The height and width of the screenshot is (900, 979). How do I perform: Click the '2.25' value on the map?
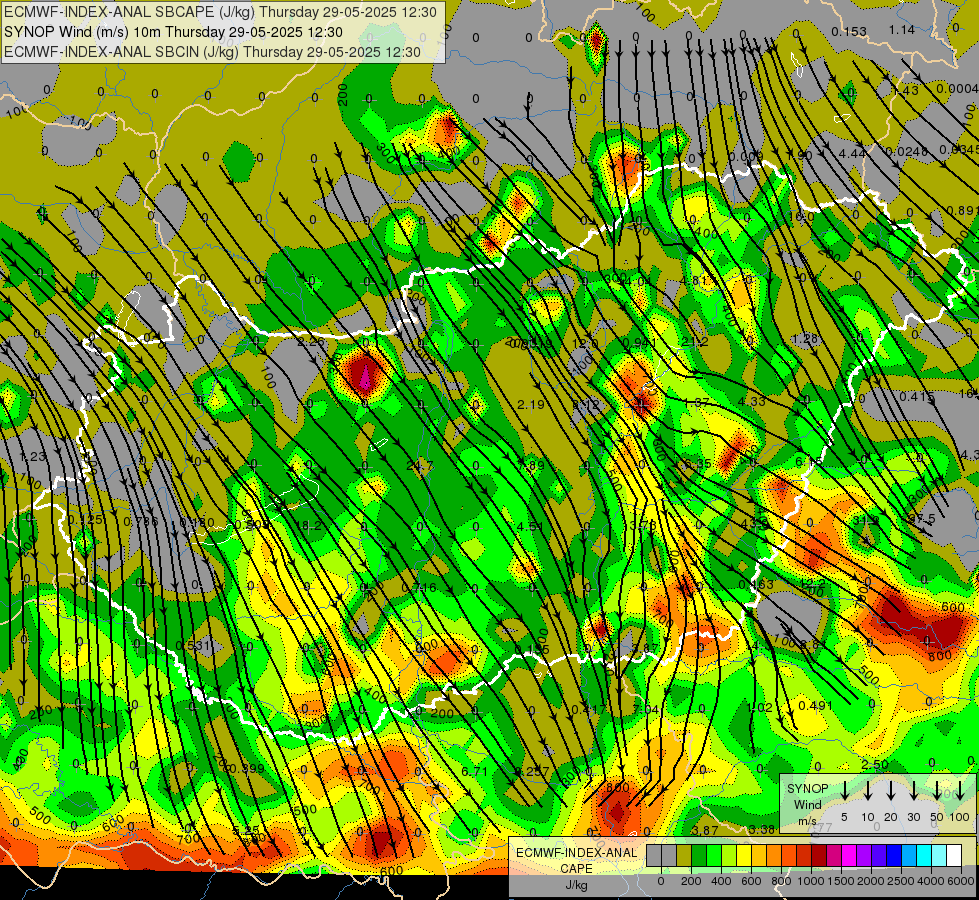click(x=311, y=342)
